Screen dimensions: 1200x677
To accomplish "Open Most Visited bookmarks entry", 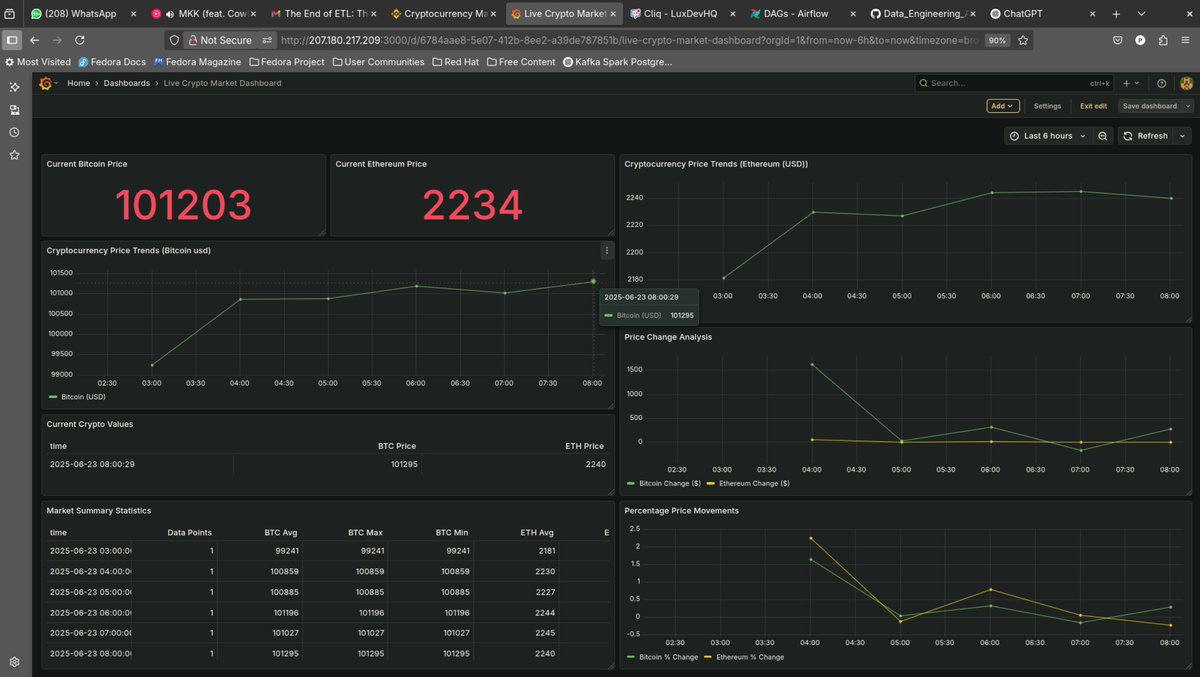I will click(37, 62).
